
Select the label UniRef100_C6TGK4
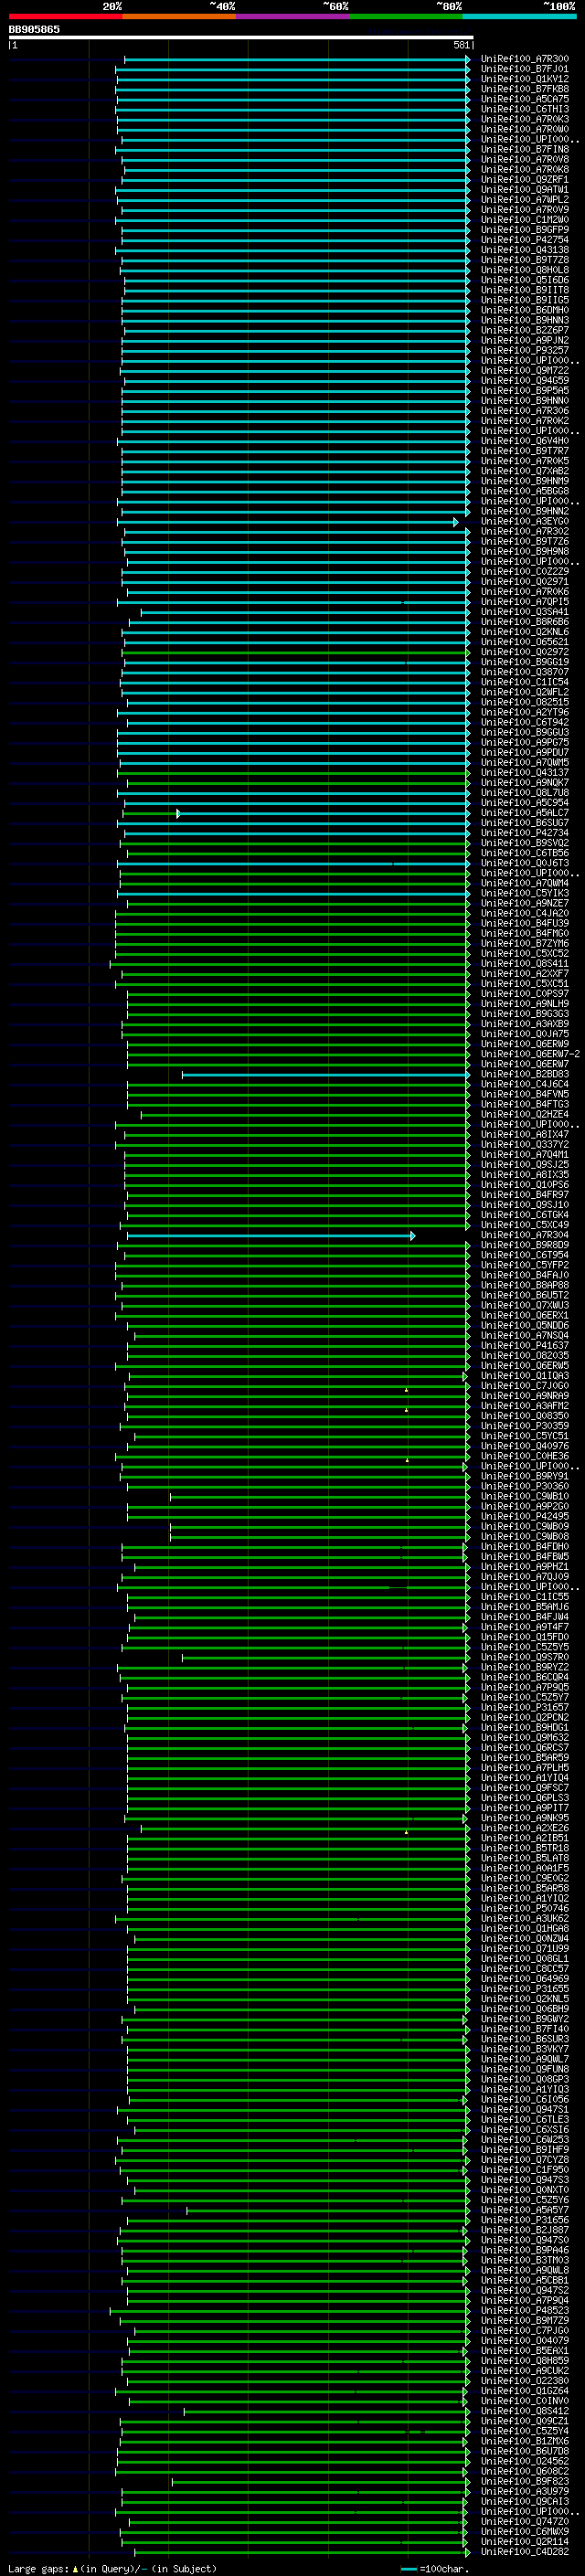click(524, 1215)
